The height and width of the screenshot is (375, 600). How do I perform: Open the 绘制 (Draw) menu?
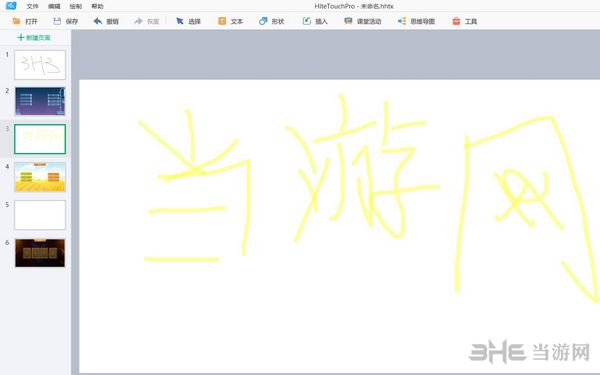click(x=76, y=6)
